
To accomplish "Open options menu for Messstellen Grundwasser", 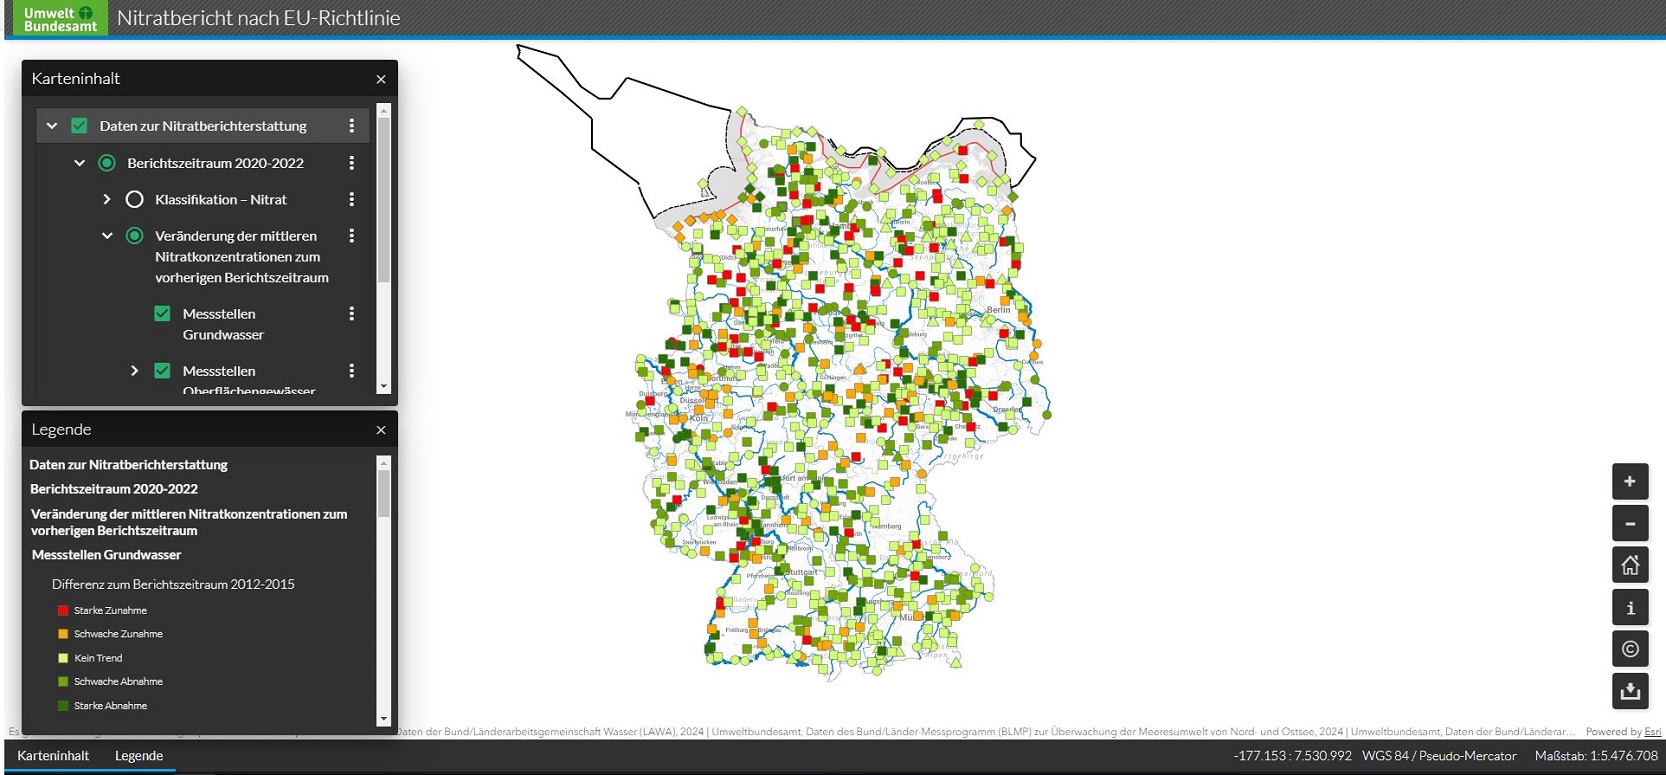I will pos(351,314).
